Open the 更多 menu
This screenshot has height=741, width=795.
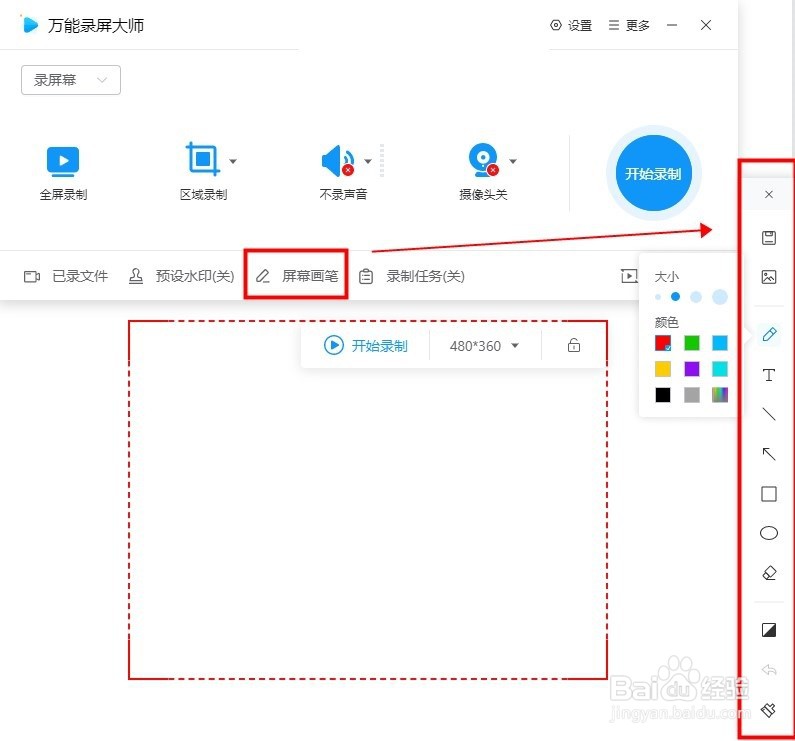(629, 25)
